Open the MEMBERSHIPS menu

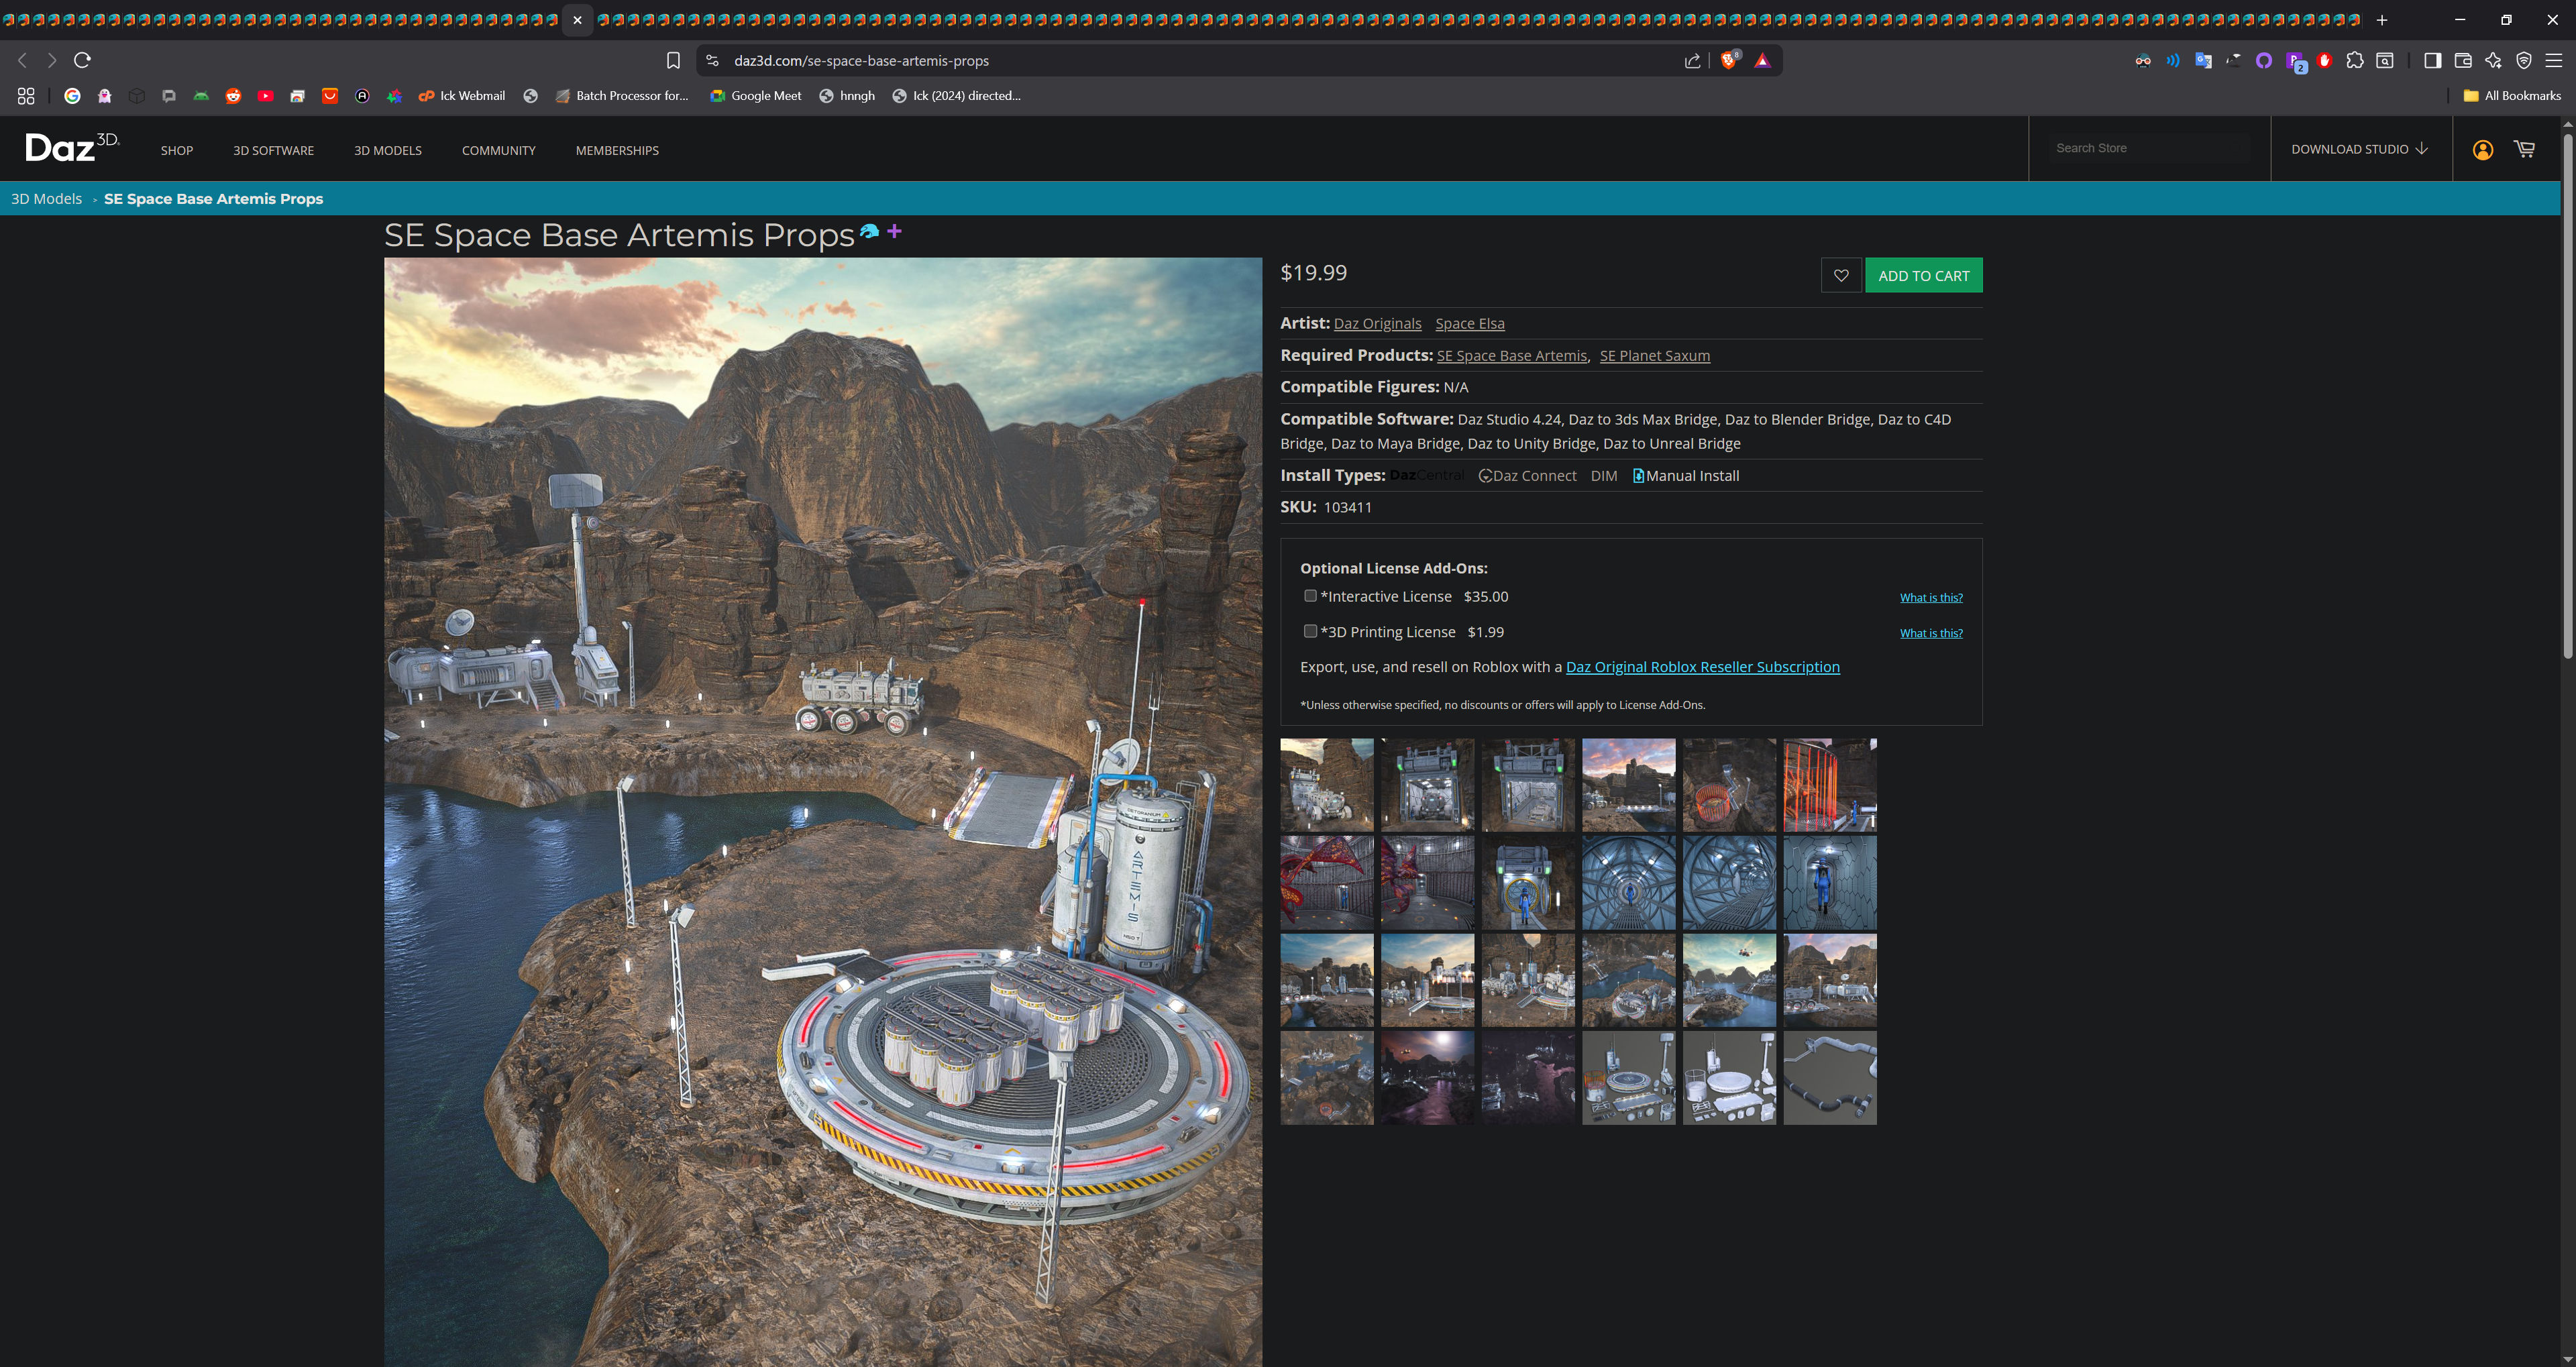(617, 151)
